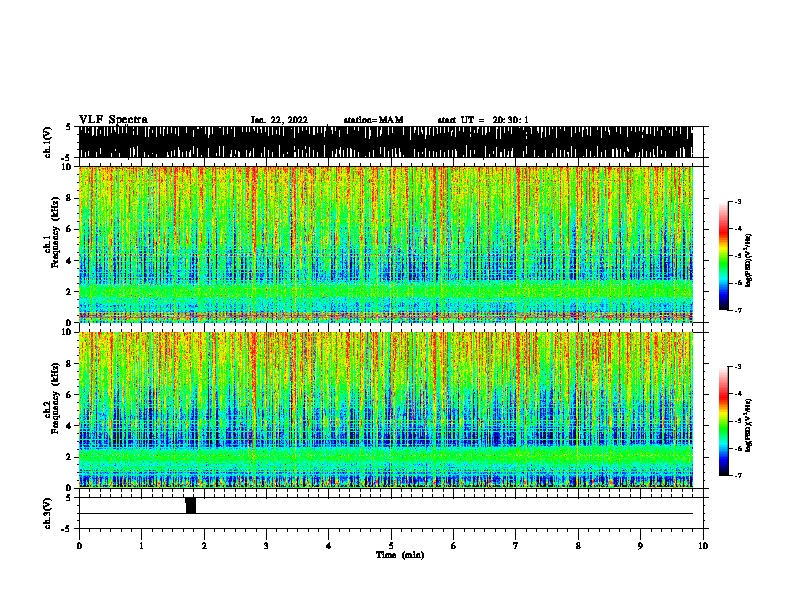Click time-axis tick label "8"

pyautogui.click(x=578, y=546)
